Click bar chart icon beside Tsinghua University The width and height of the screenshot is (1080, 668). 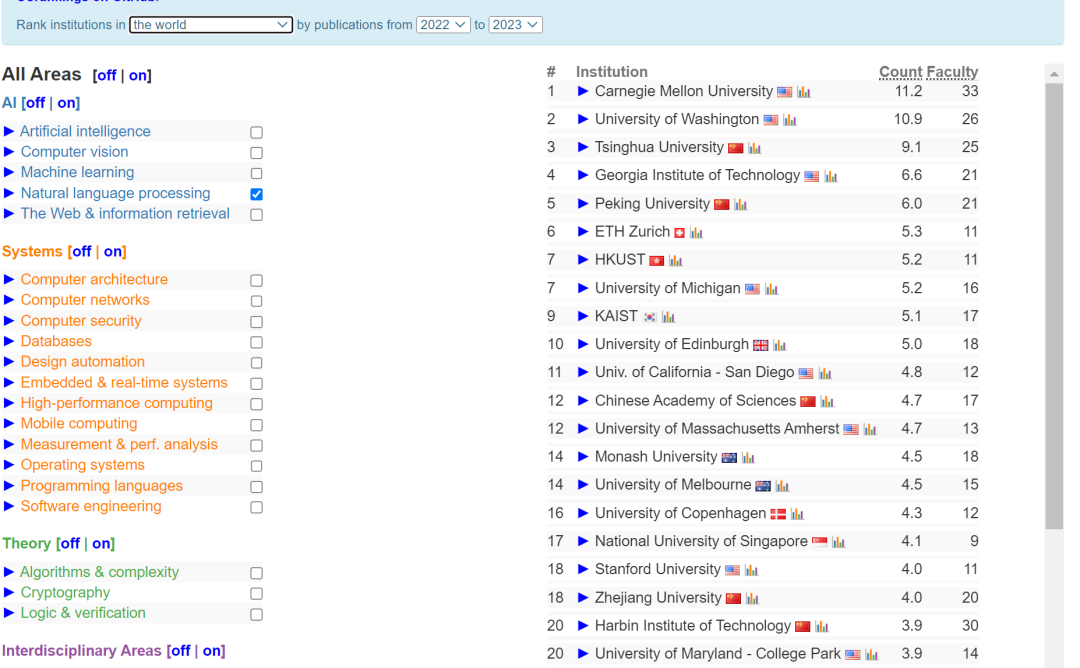(754, 148)
